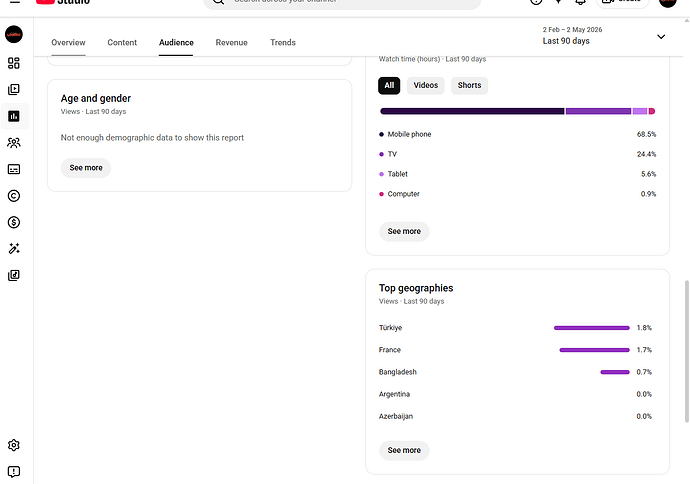Click the Top geographies heading
Image resolution: width=690 pixels, height=484 pixels.
[x=416, y=288]
